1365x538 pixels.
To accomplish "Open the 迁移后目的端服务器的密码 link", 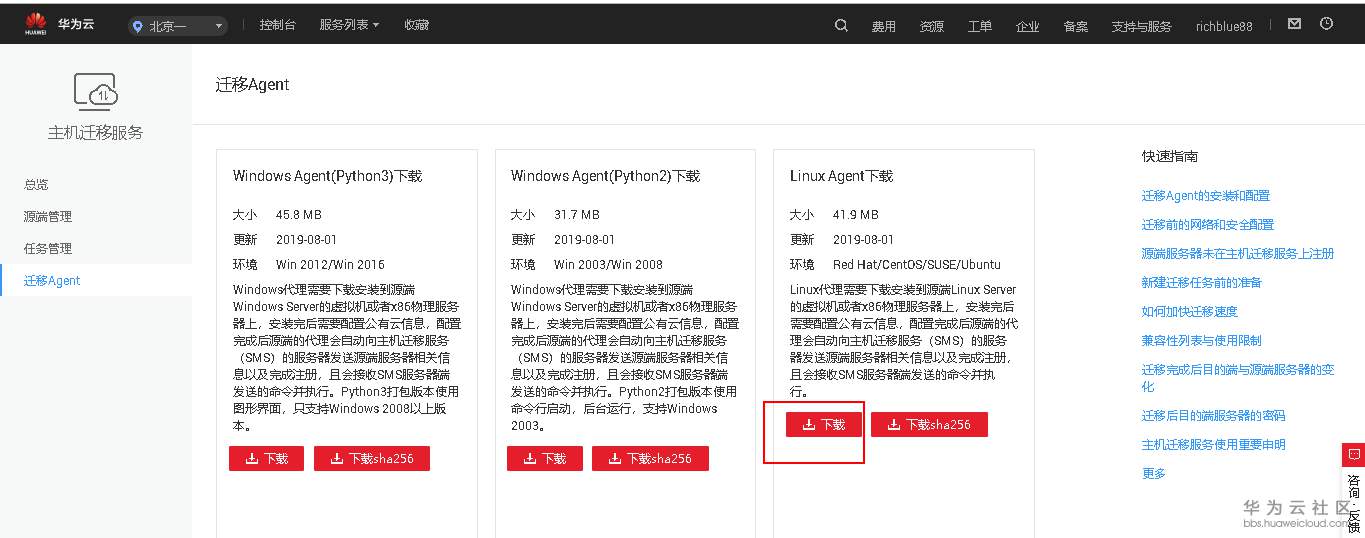I will [1214, 416].
